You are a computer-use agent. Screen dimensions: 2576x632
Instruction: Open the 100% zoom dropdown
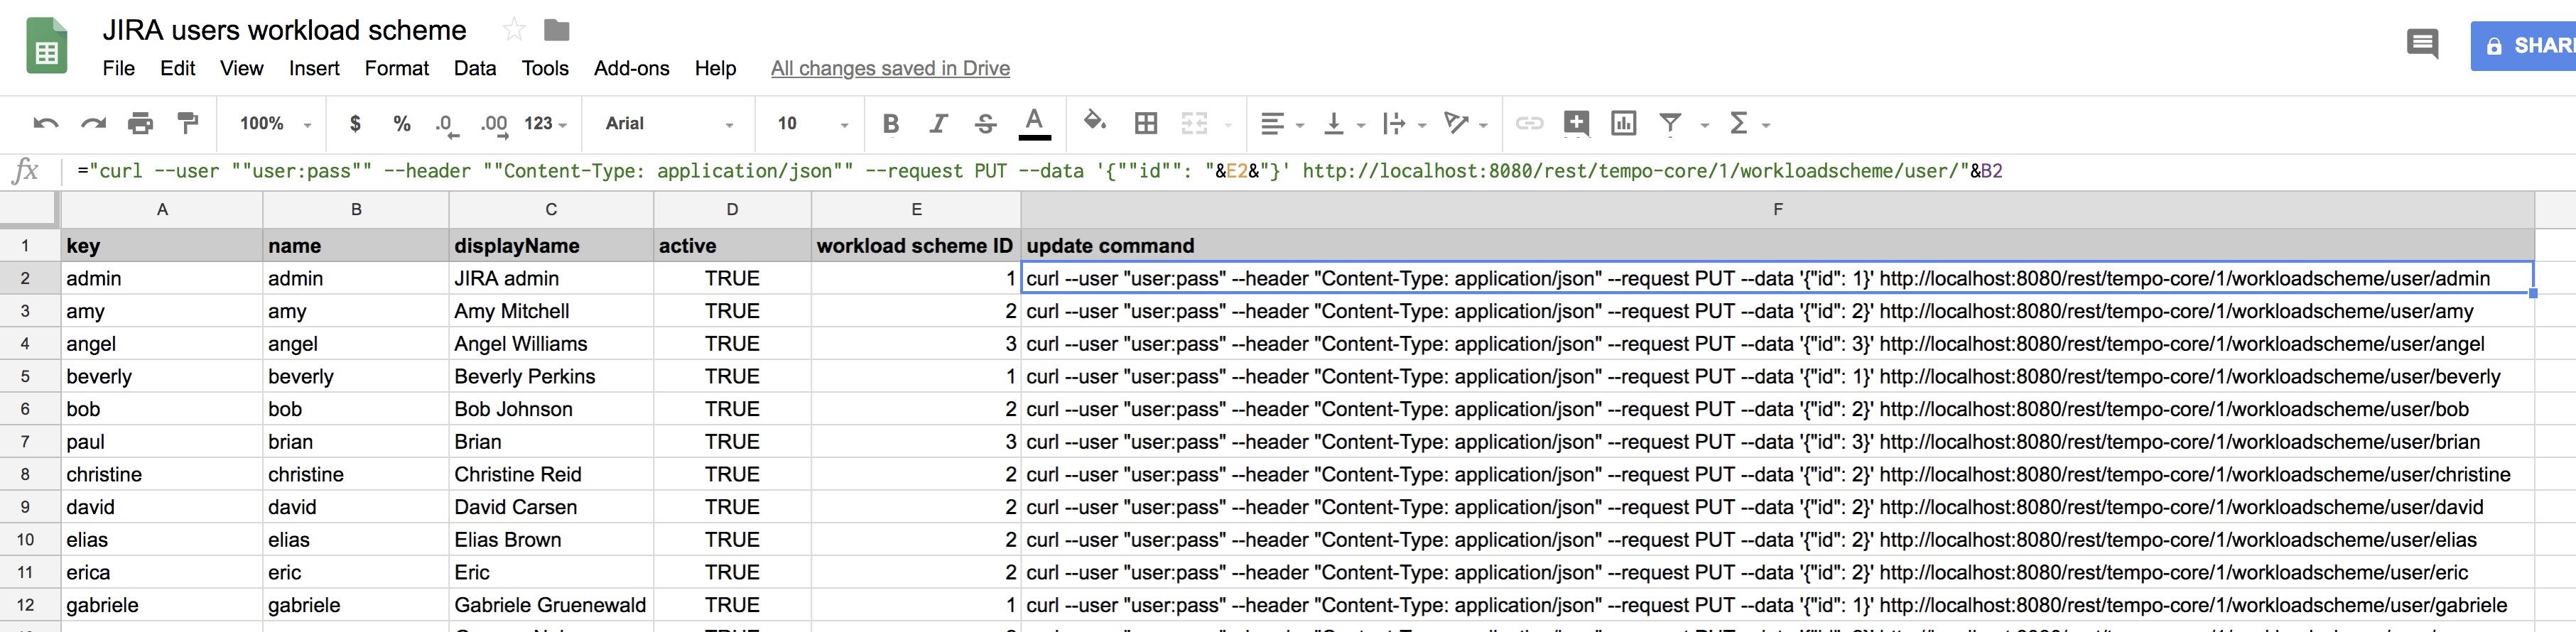[x=275, y=124]
